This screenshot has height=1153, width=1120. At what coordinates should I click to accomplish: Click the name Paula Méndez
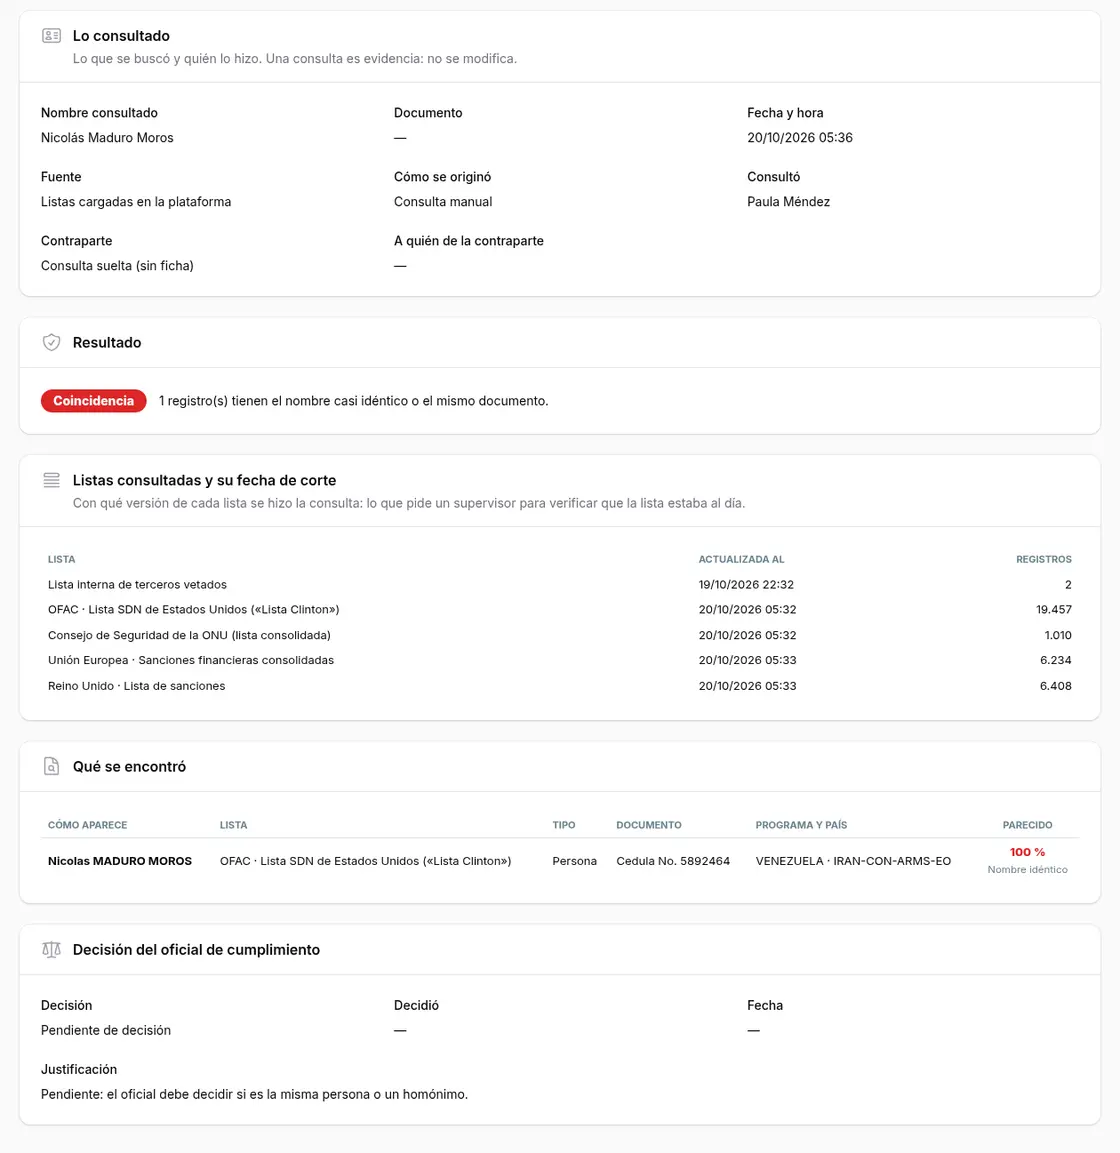pos(788,201)
